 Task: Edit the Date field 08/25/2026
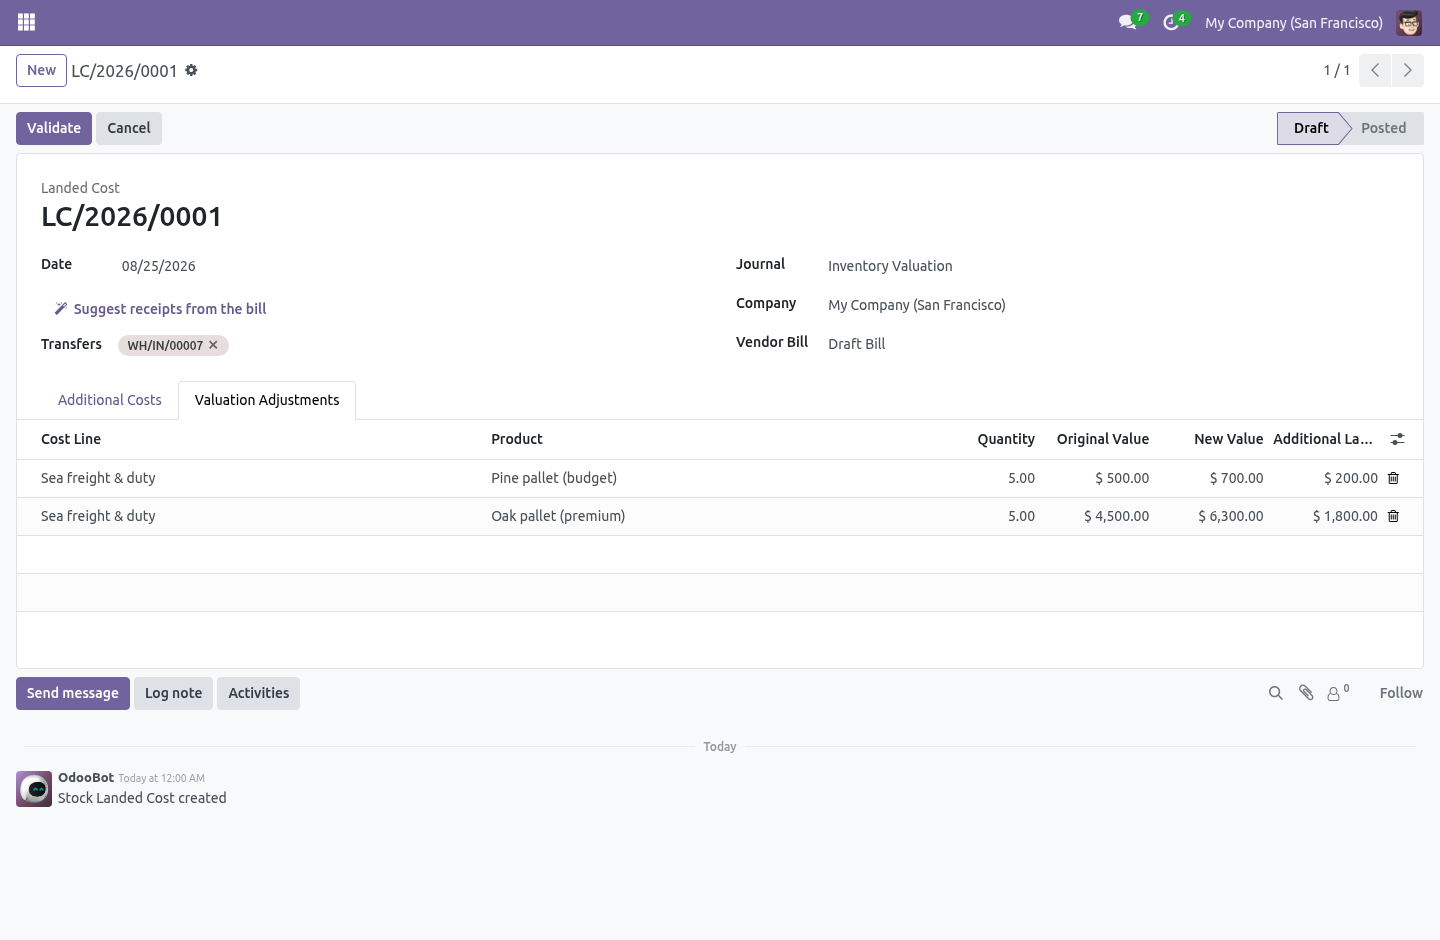click(x=158, y=266)
